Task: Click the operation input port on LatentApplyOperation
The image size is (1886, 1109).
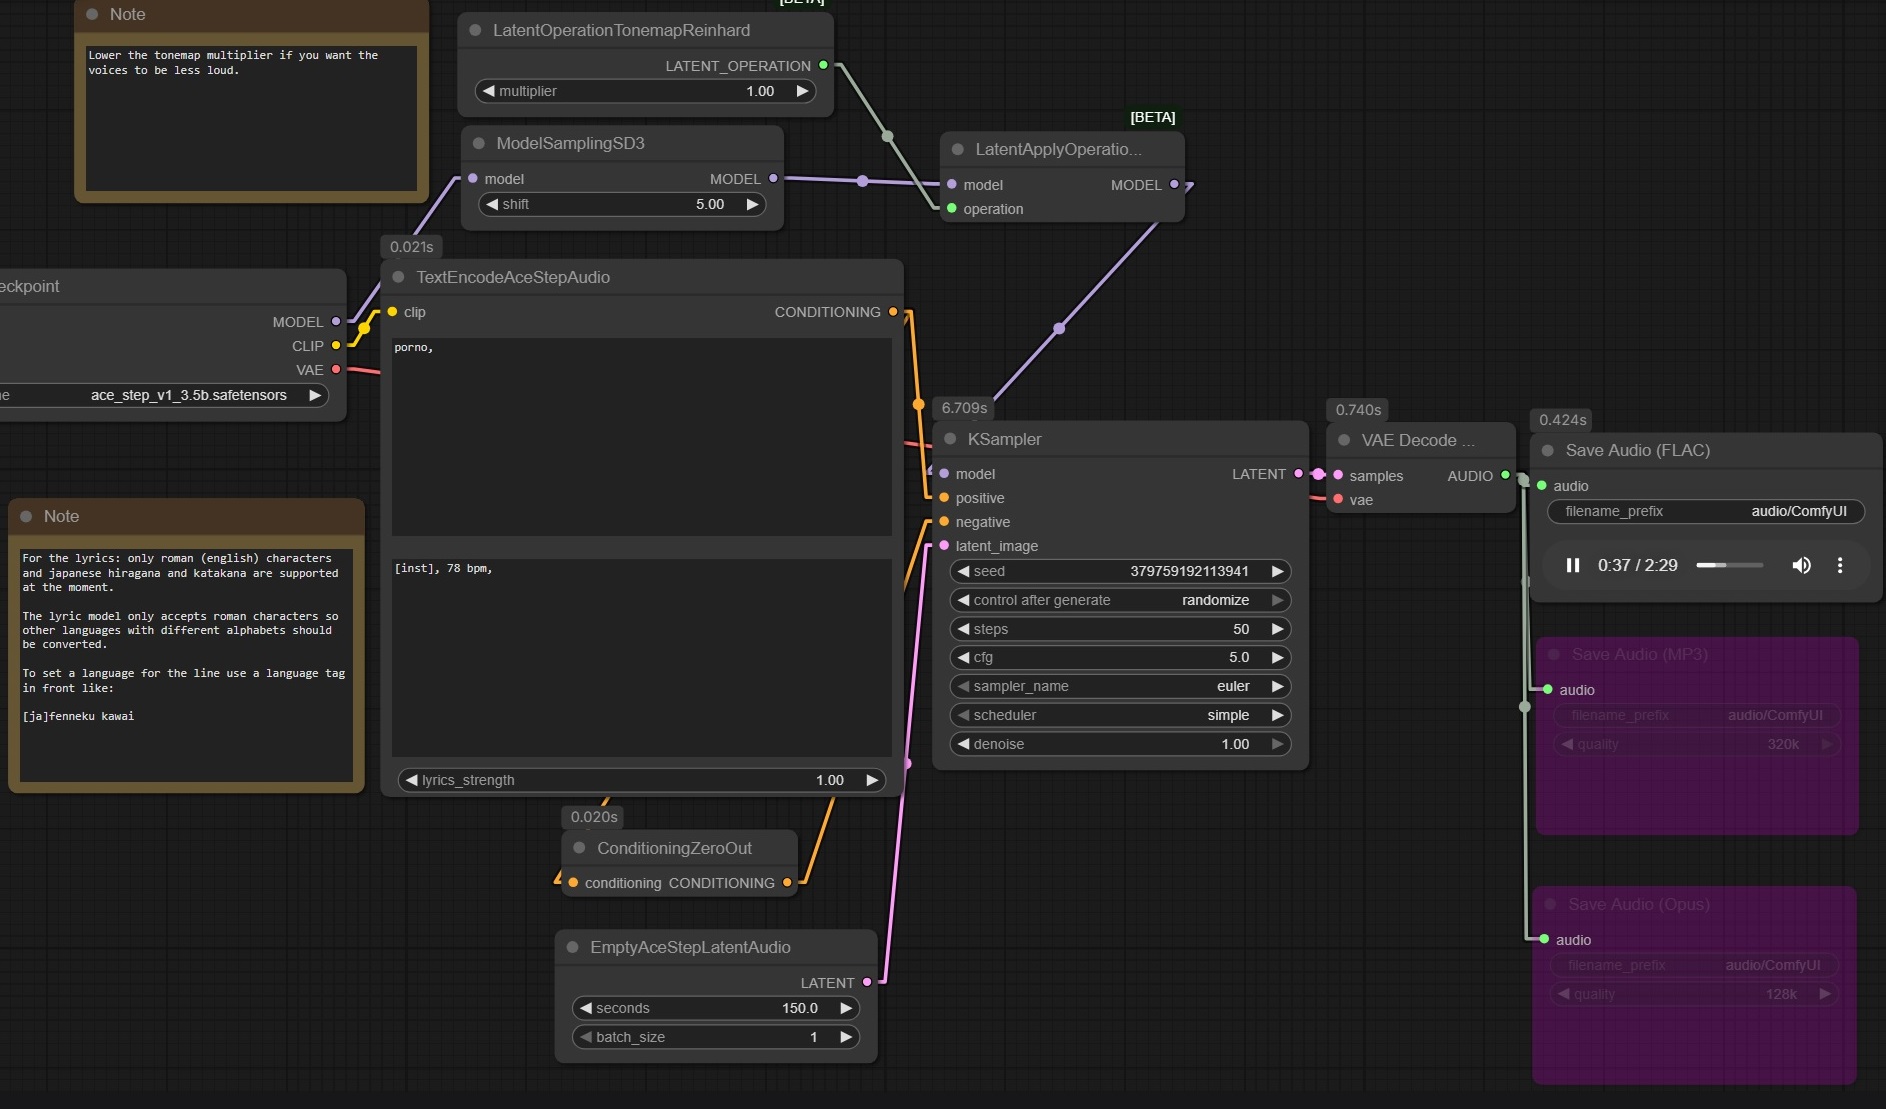Action: click(x=952, y=208)
